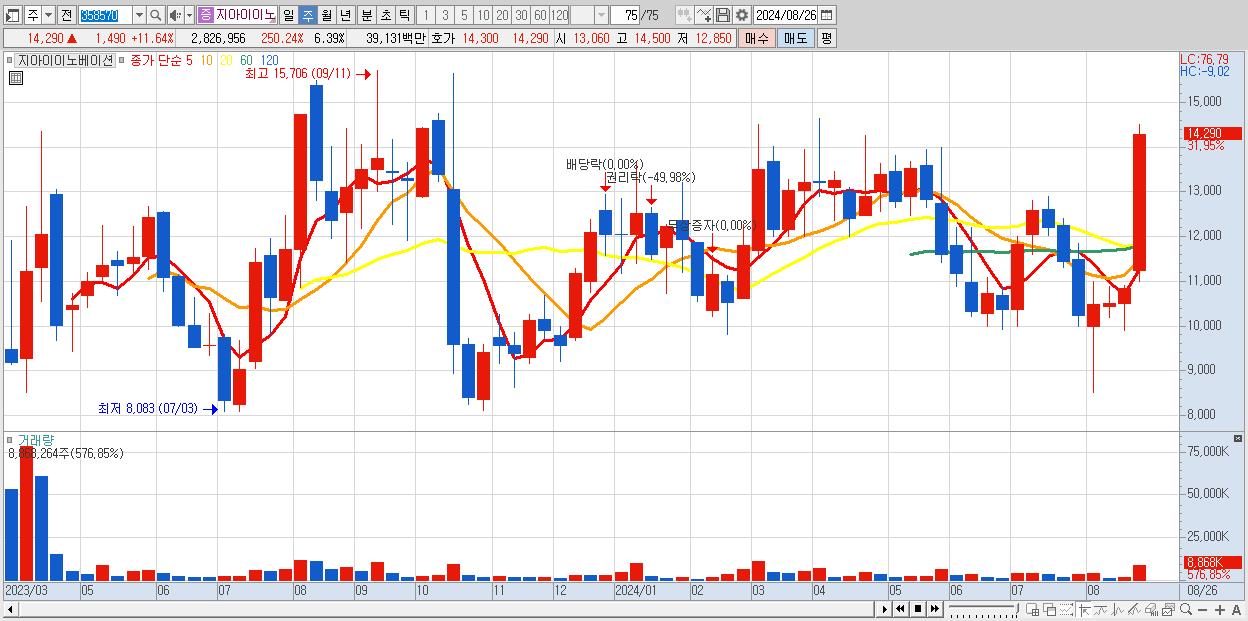Select the 5 interval button
Screen dimensions: 1248x621
[x=464, y=15]
